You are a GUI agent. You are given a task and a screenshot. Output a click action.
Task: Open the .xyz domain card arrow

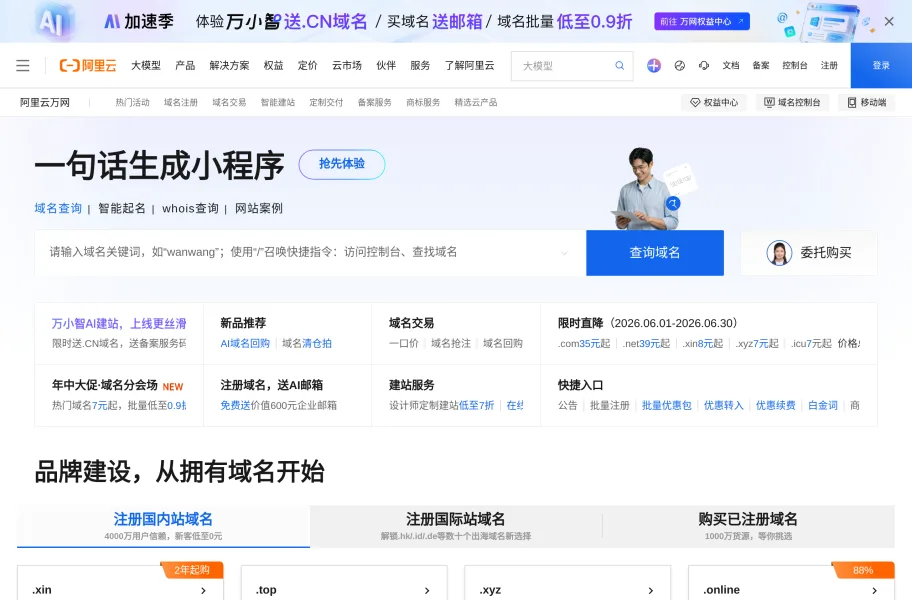[650, 591]
